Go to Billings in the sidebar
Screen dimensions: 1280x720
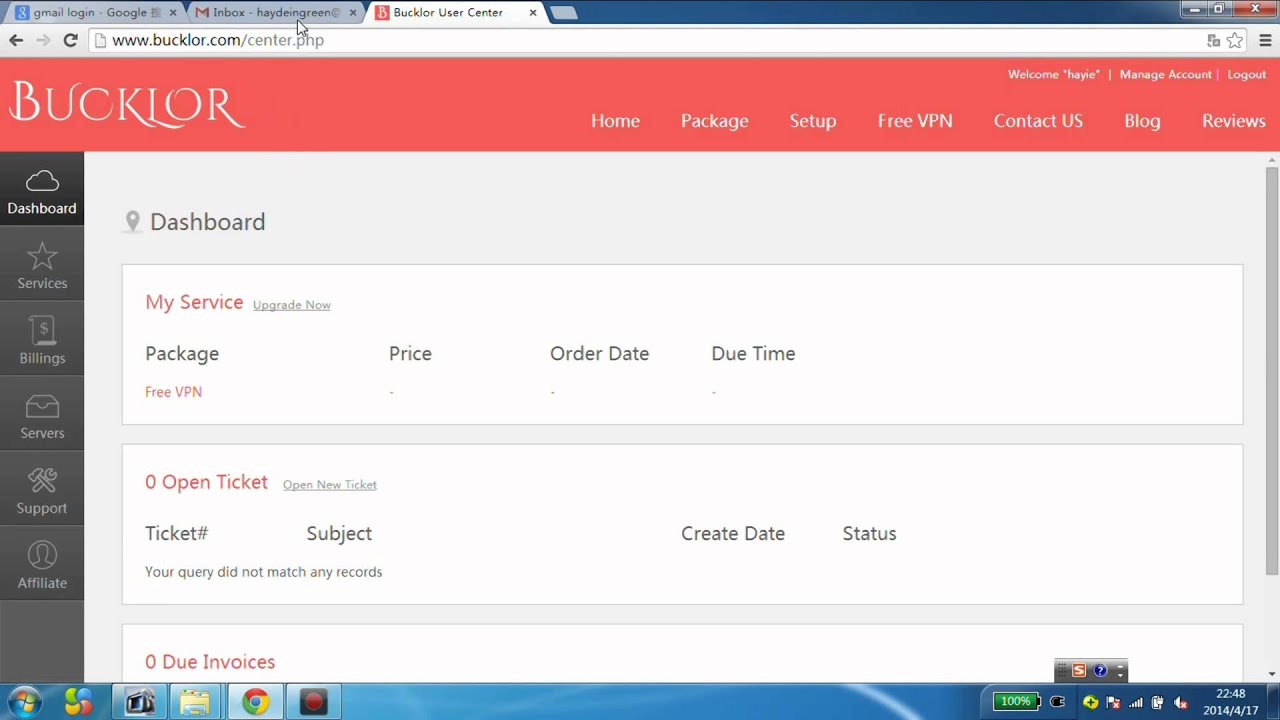click(42, 340)
